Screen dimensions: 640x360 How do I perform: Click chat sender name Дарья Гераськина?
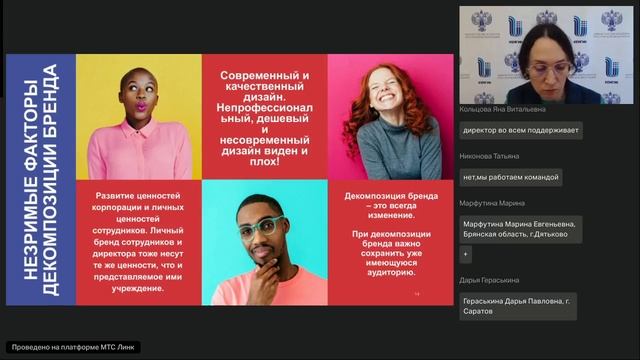[x=489, y=280]
